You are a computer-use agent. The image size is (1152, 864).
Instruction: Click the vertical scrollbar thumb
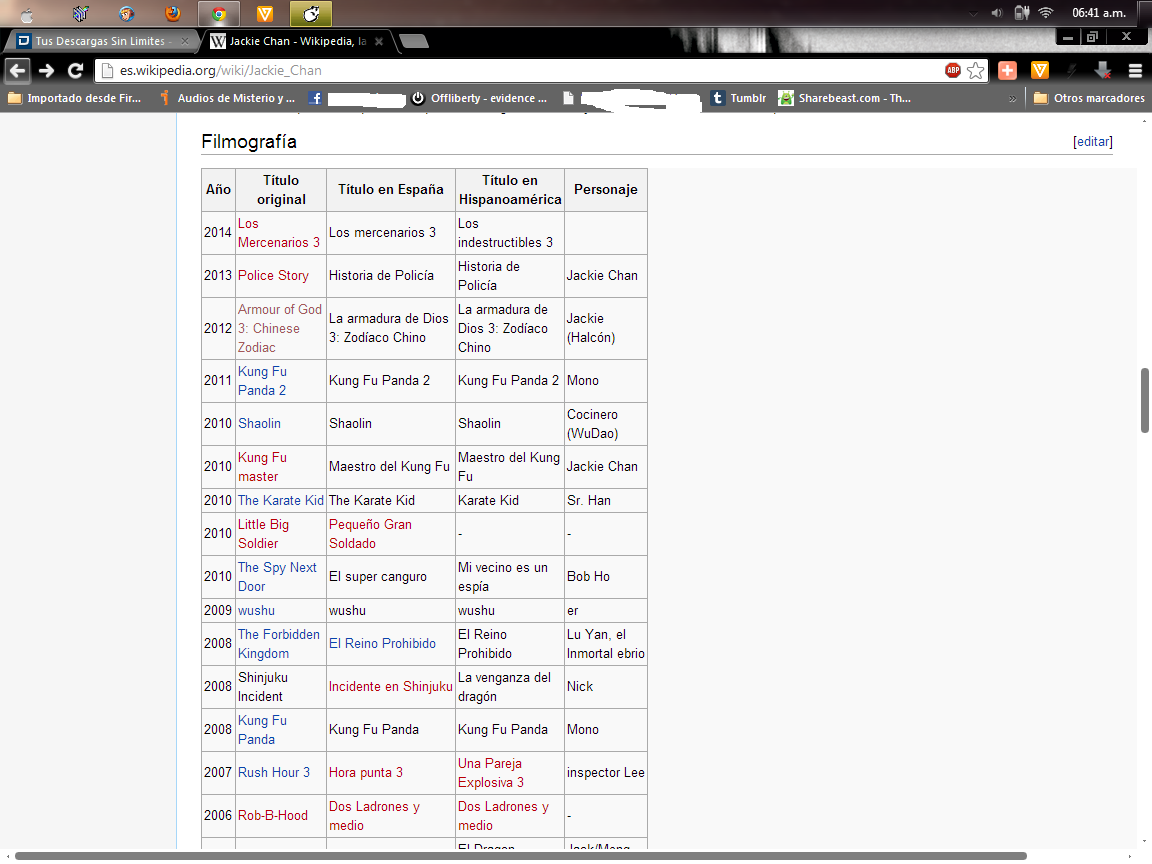pyautogui.click(x=1145, y=400)
